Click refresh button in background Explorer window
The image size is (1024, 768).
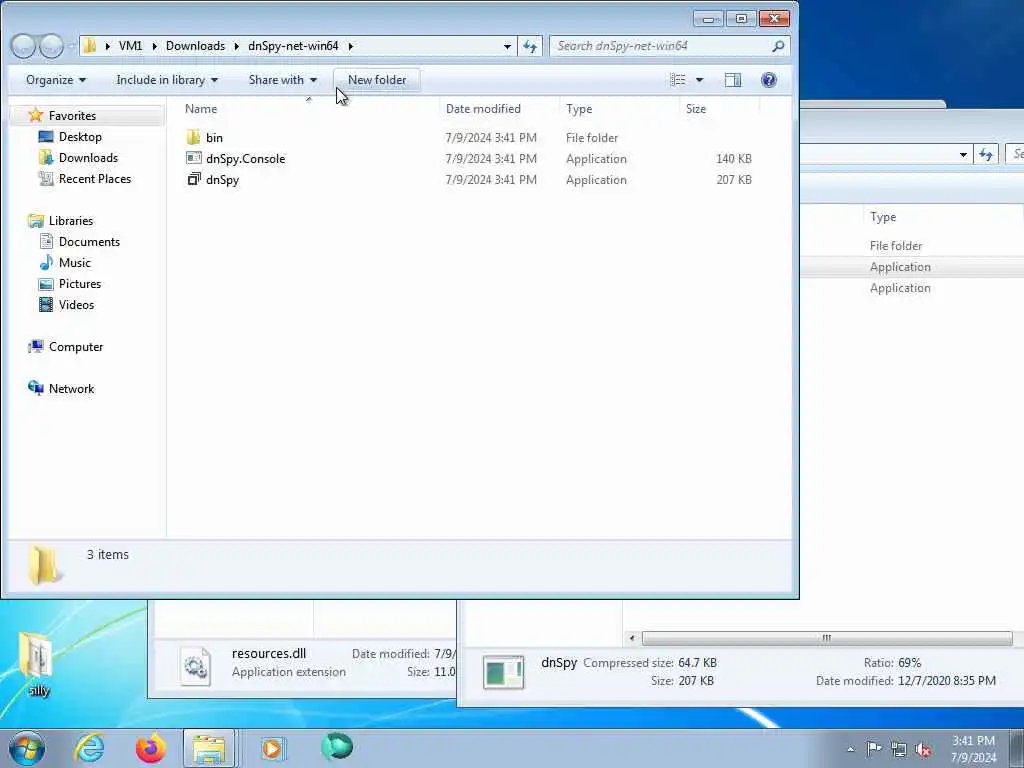985,155
